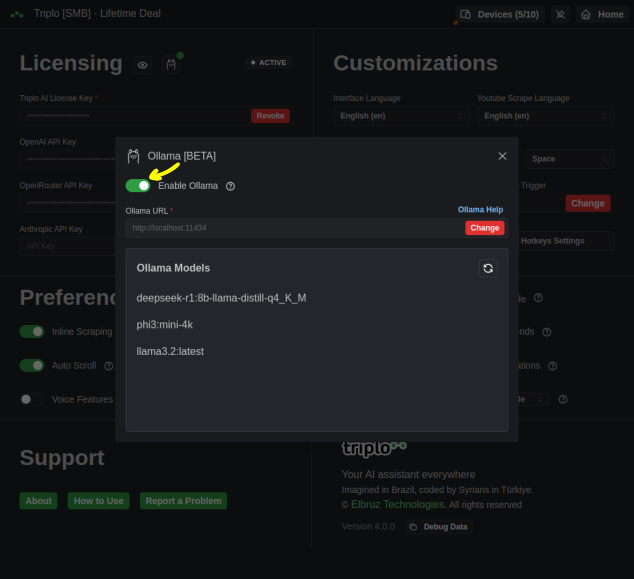Toggle Inline Scraping switch
Viewport: 634px width, 579px height.
(x=32, y=332)
